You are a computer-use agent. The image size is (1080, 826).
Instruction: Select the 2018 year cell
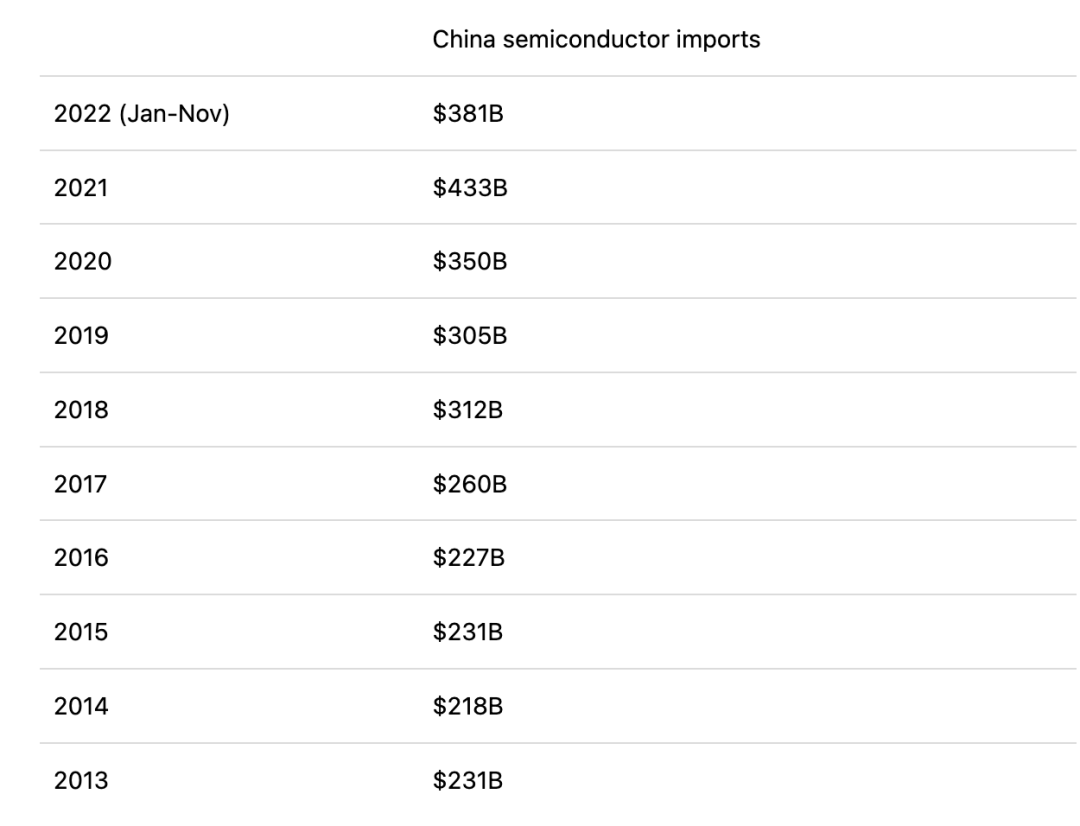pos(81,410)
